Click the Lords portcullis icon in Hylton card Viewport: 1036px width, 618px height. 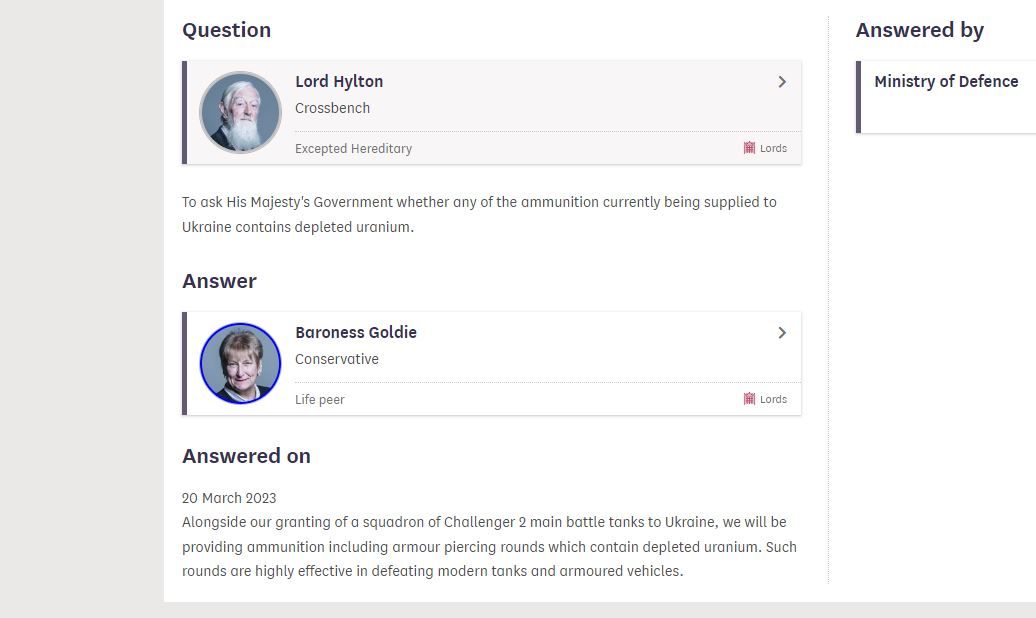click(749, 148)
